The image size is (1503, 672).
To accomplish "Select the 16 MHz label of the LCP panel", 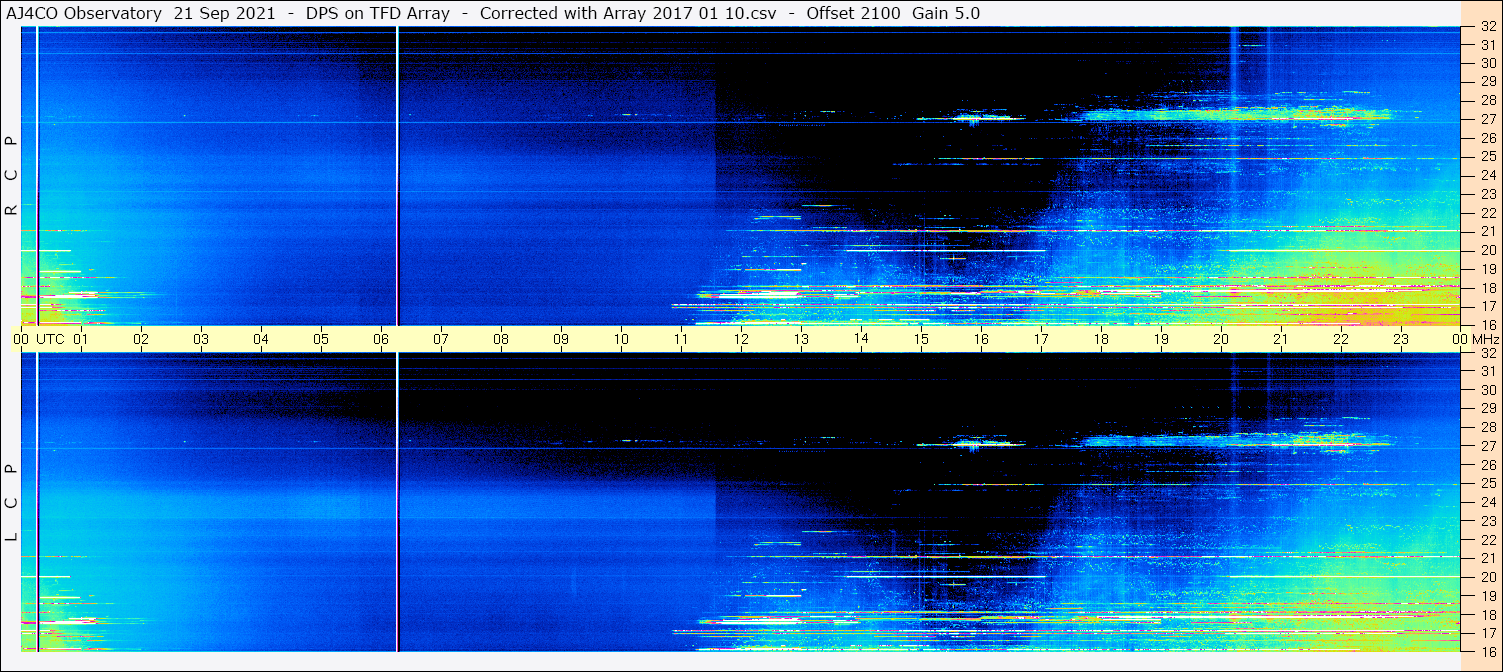I will click(1487, 651).
